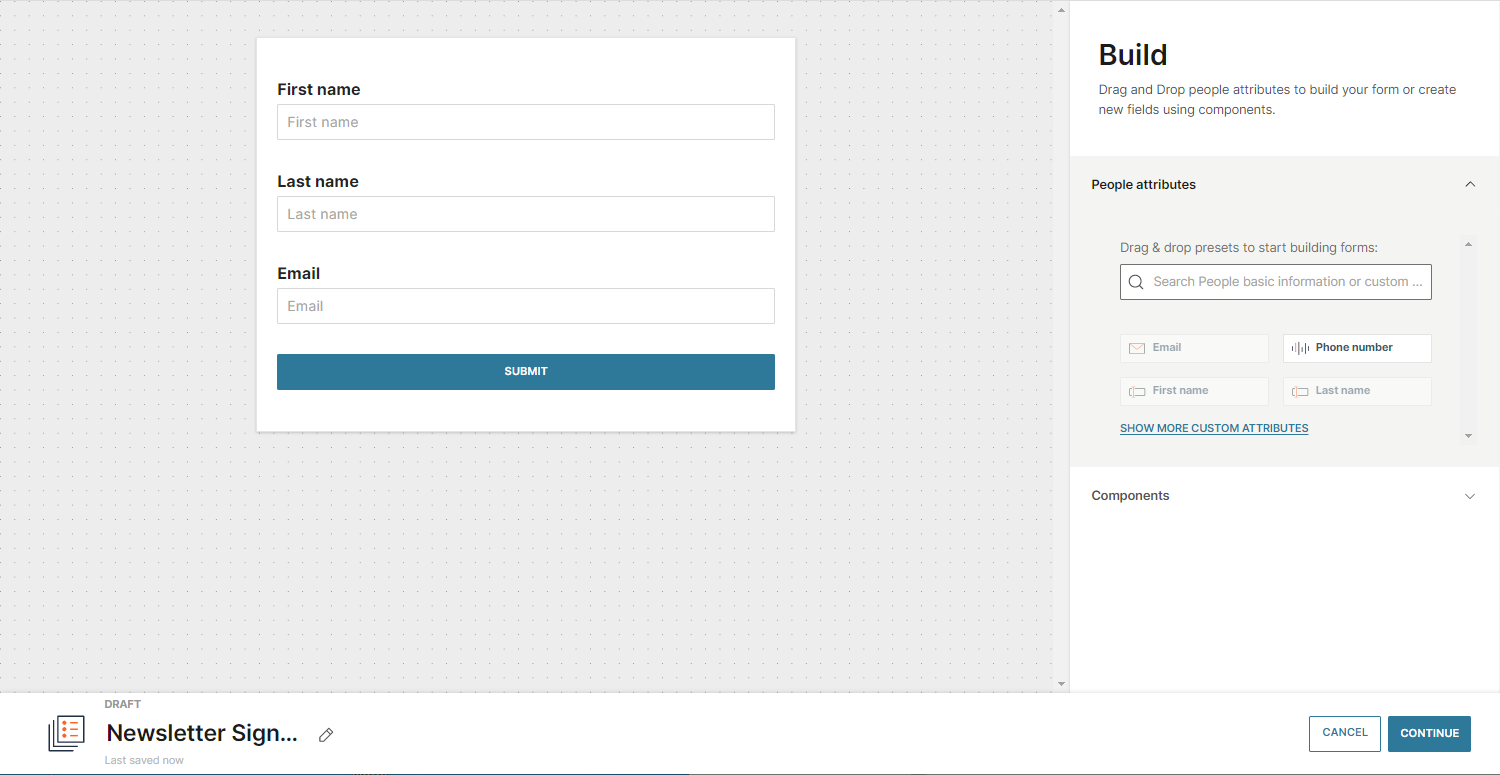
Task: Focus the Search People attributes box
Action: pos(1276,282)
